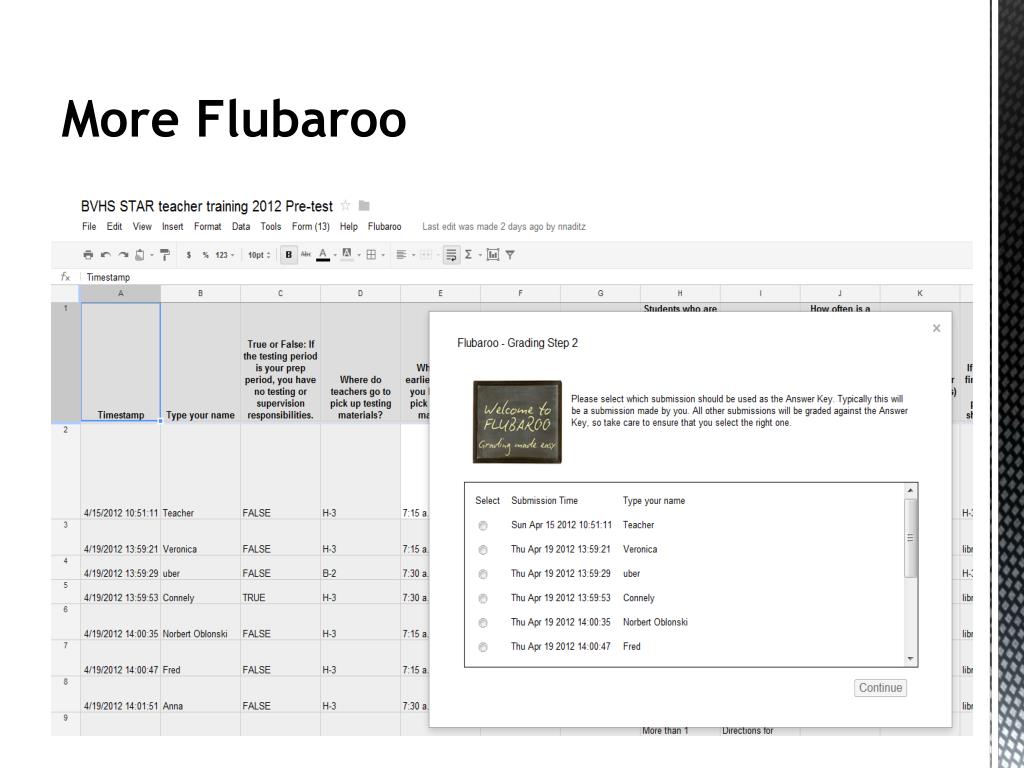Click the scroll down arrow in submission list
The height and width of the screenshot is (768, 1024).
[x=910, y=659]
